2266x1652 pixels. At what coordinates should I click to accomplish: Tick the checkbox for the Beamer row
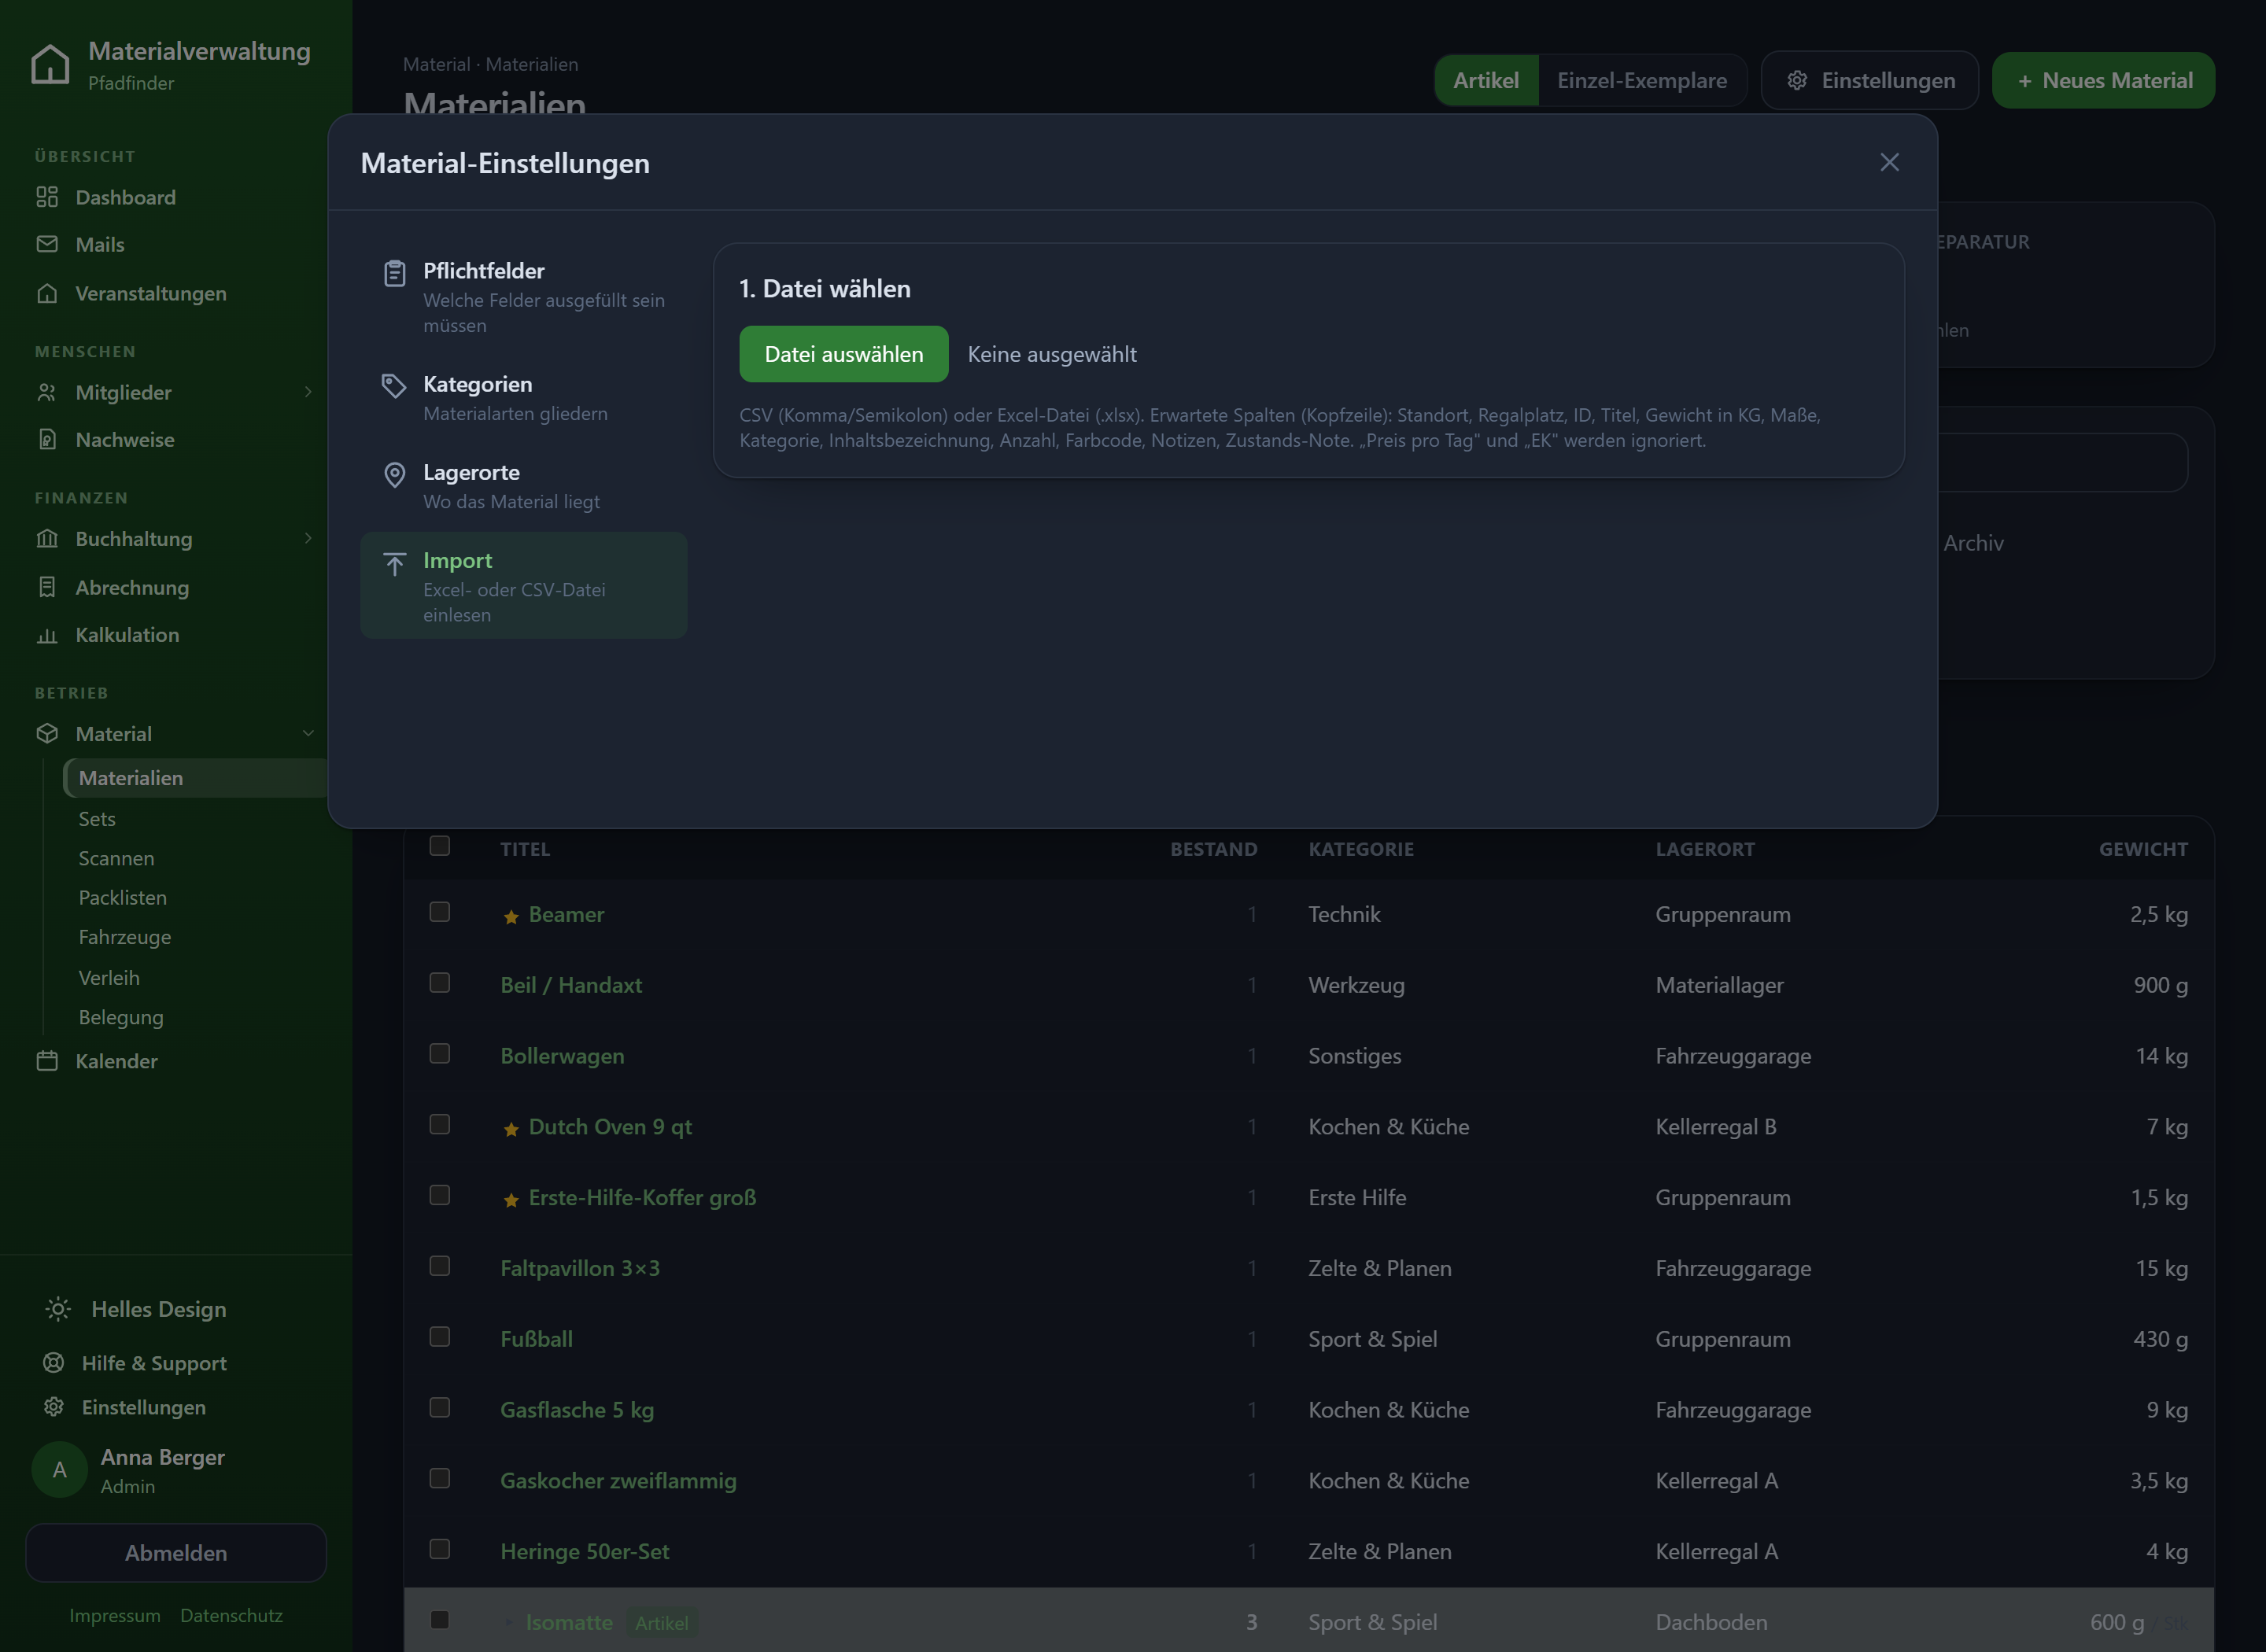click(439, 912)
